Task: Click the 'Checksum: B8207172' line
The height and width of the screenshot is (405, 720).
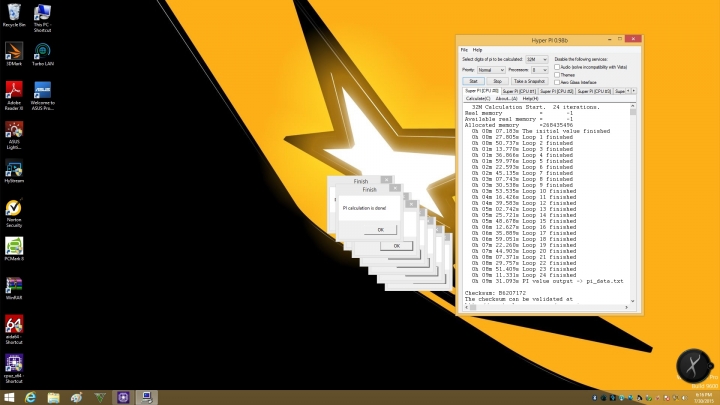Action: pos(495,293)
